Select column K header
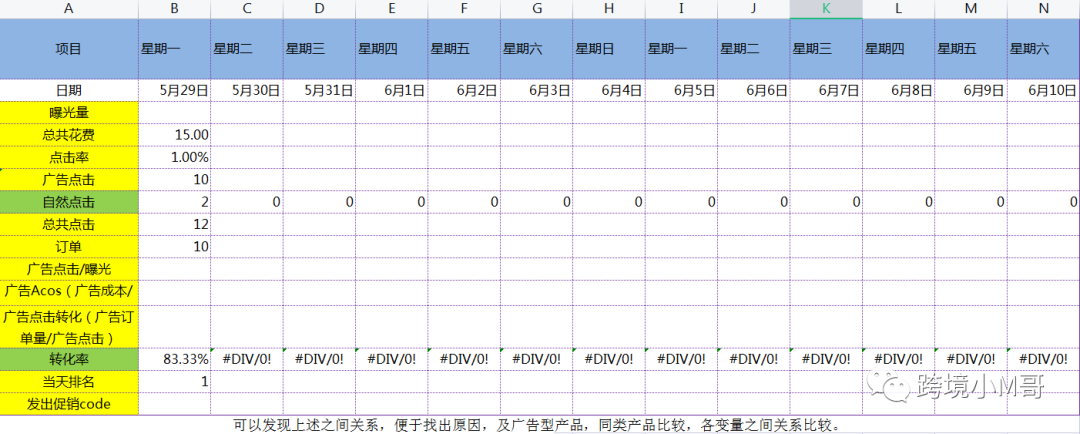This screenshot has height=434, width=1080. pyautogui.click(x=826, y=8)
